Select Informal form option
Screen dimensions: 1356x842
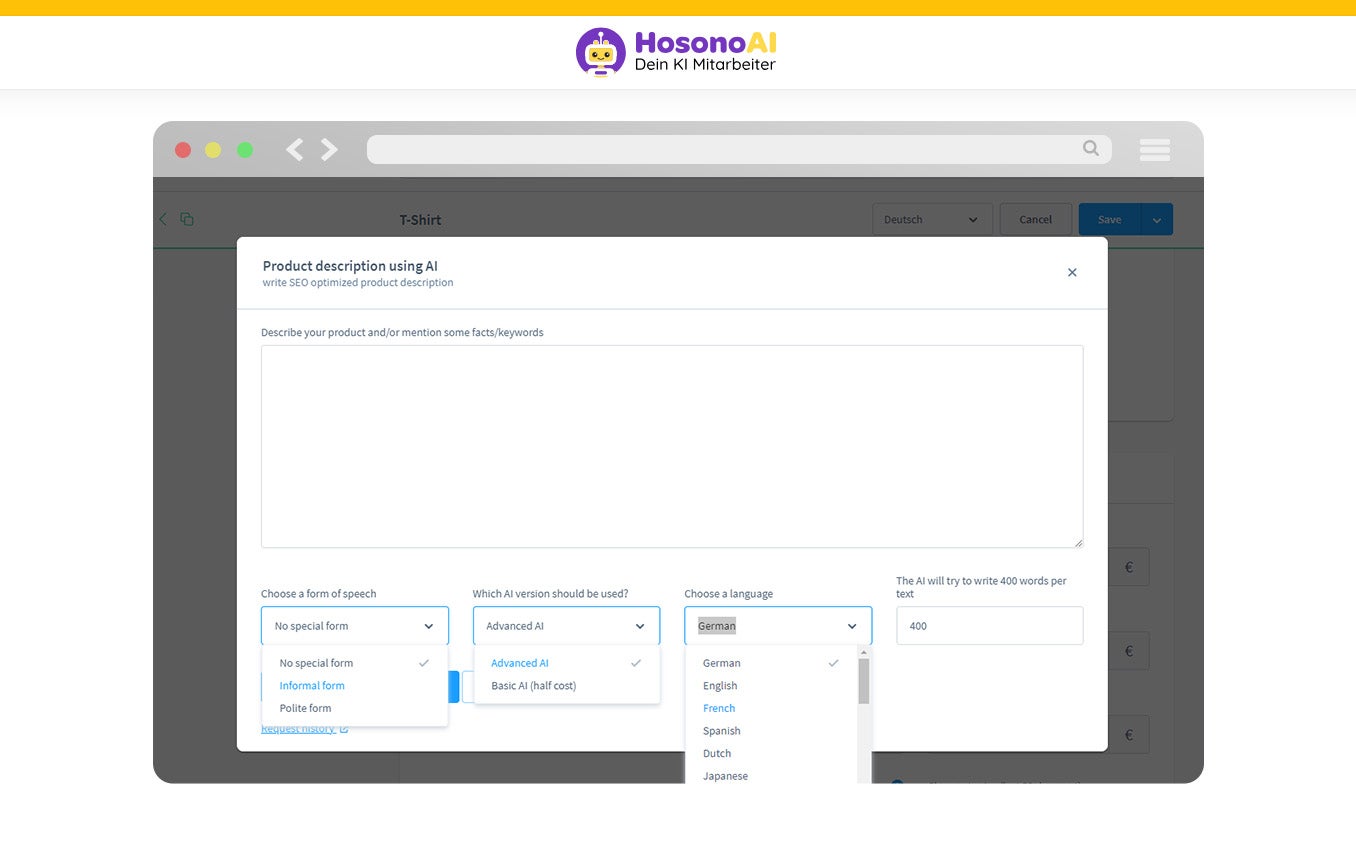(355, 686)
